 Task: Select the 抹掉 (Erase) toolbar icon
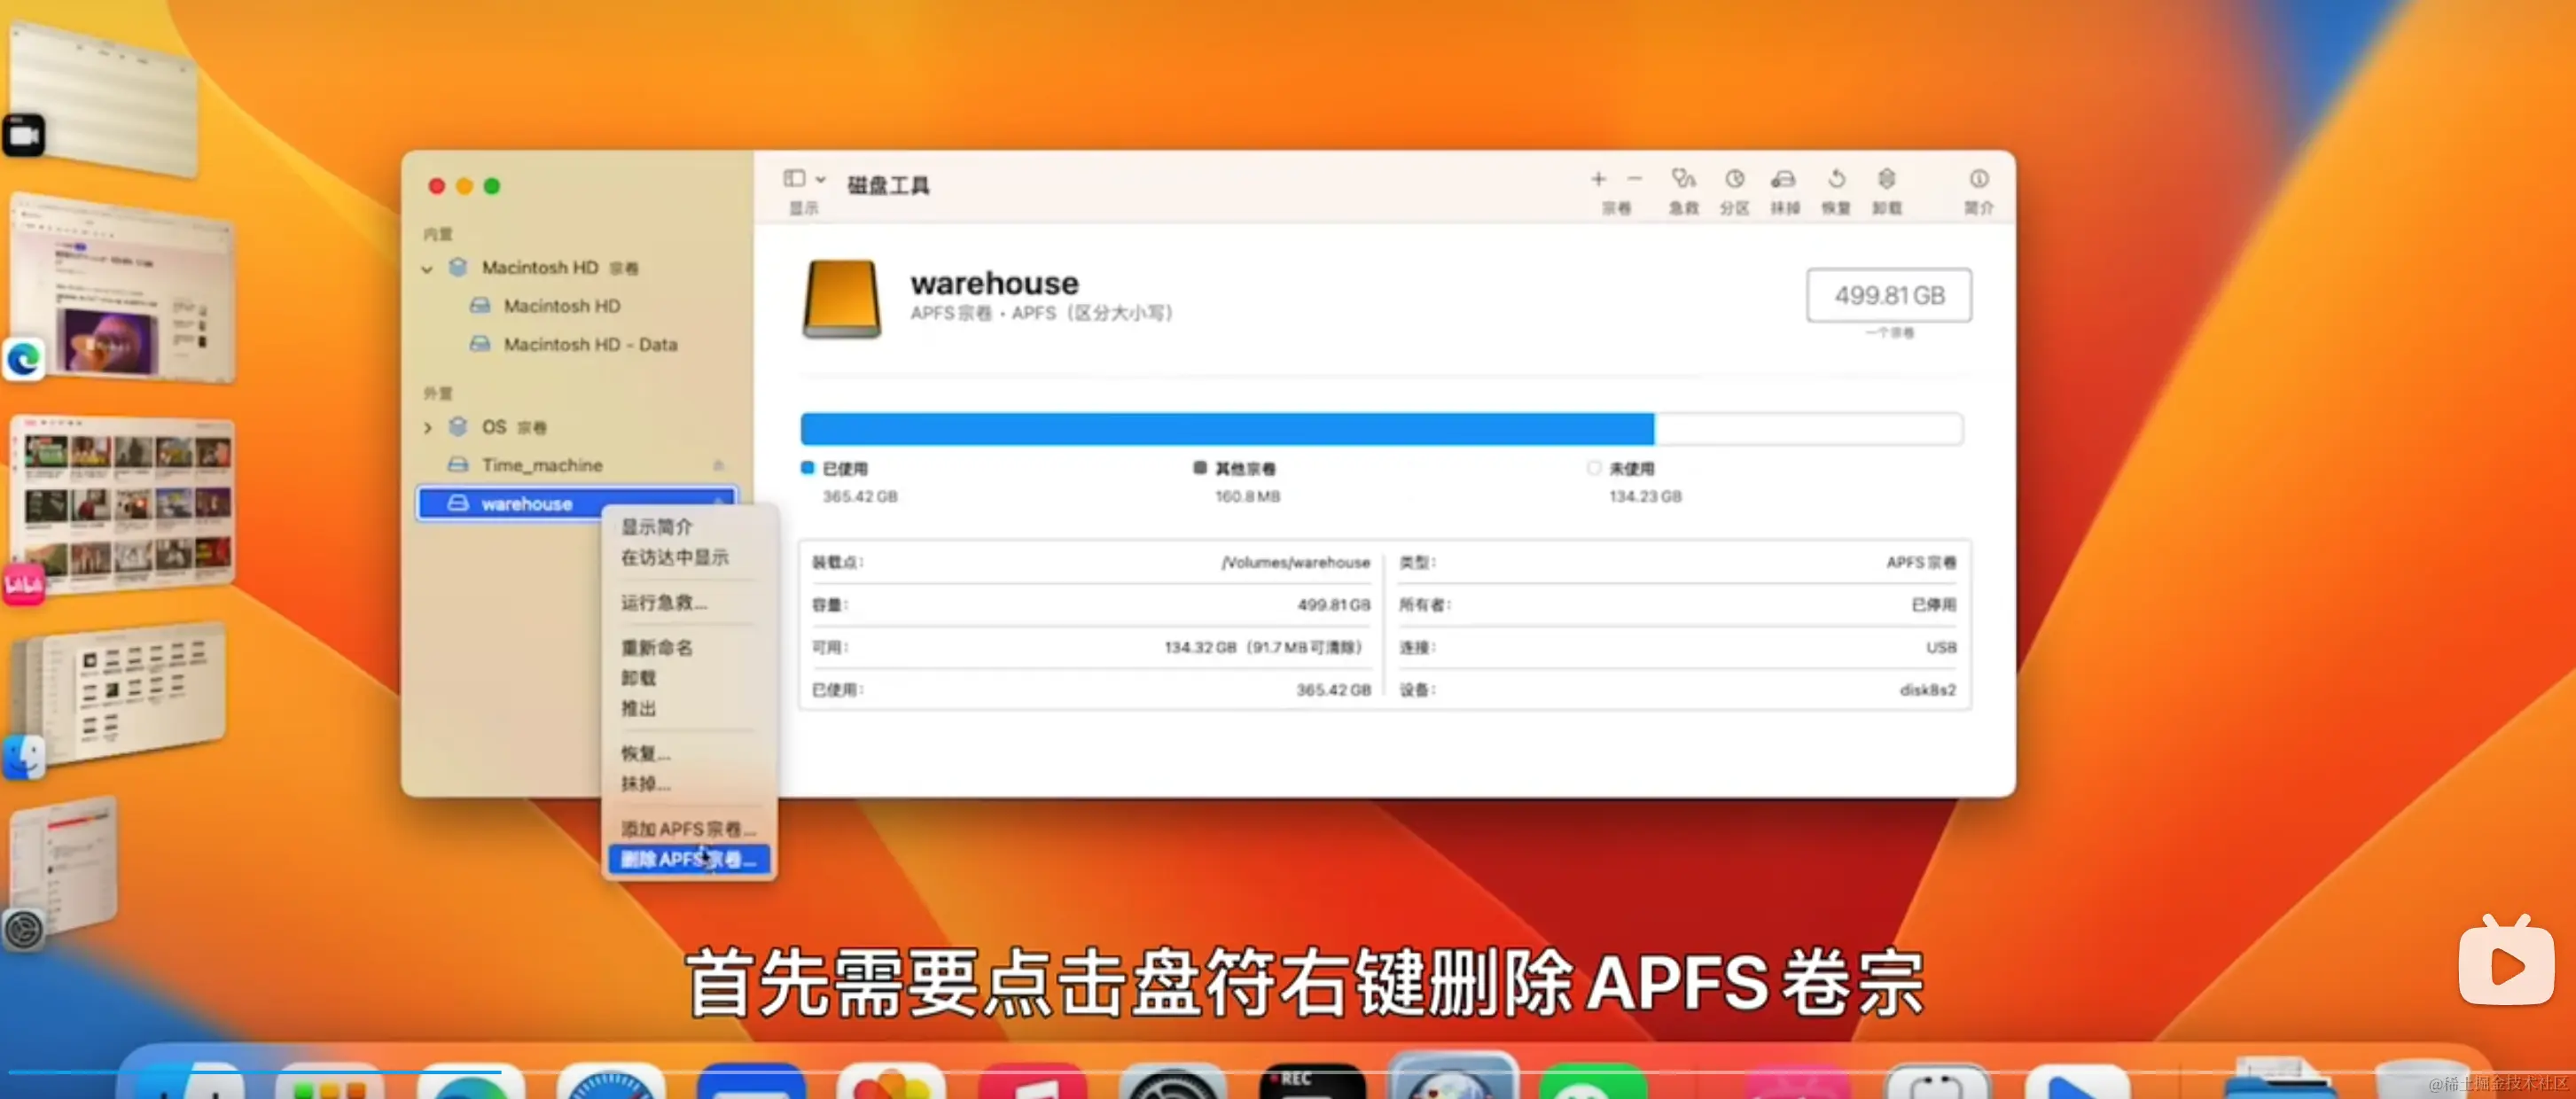point(1785,188)
